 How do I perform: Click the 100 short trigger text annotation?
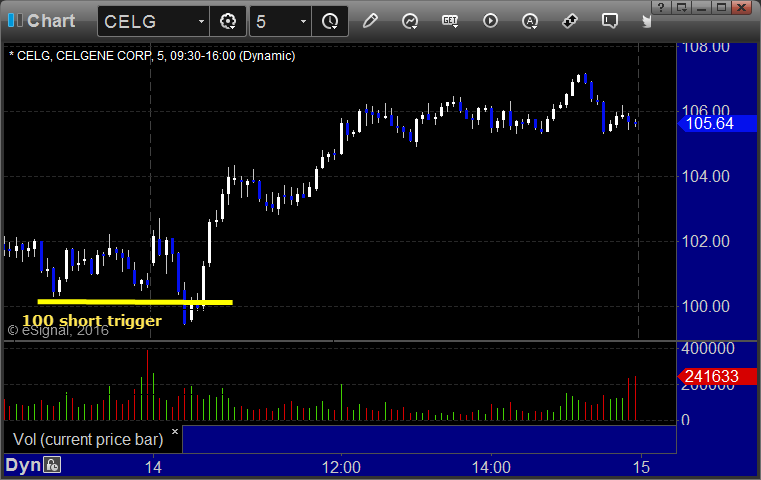click(x=92, y=321)
